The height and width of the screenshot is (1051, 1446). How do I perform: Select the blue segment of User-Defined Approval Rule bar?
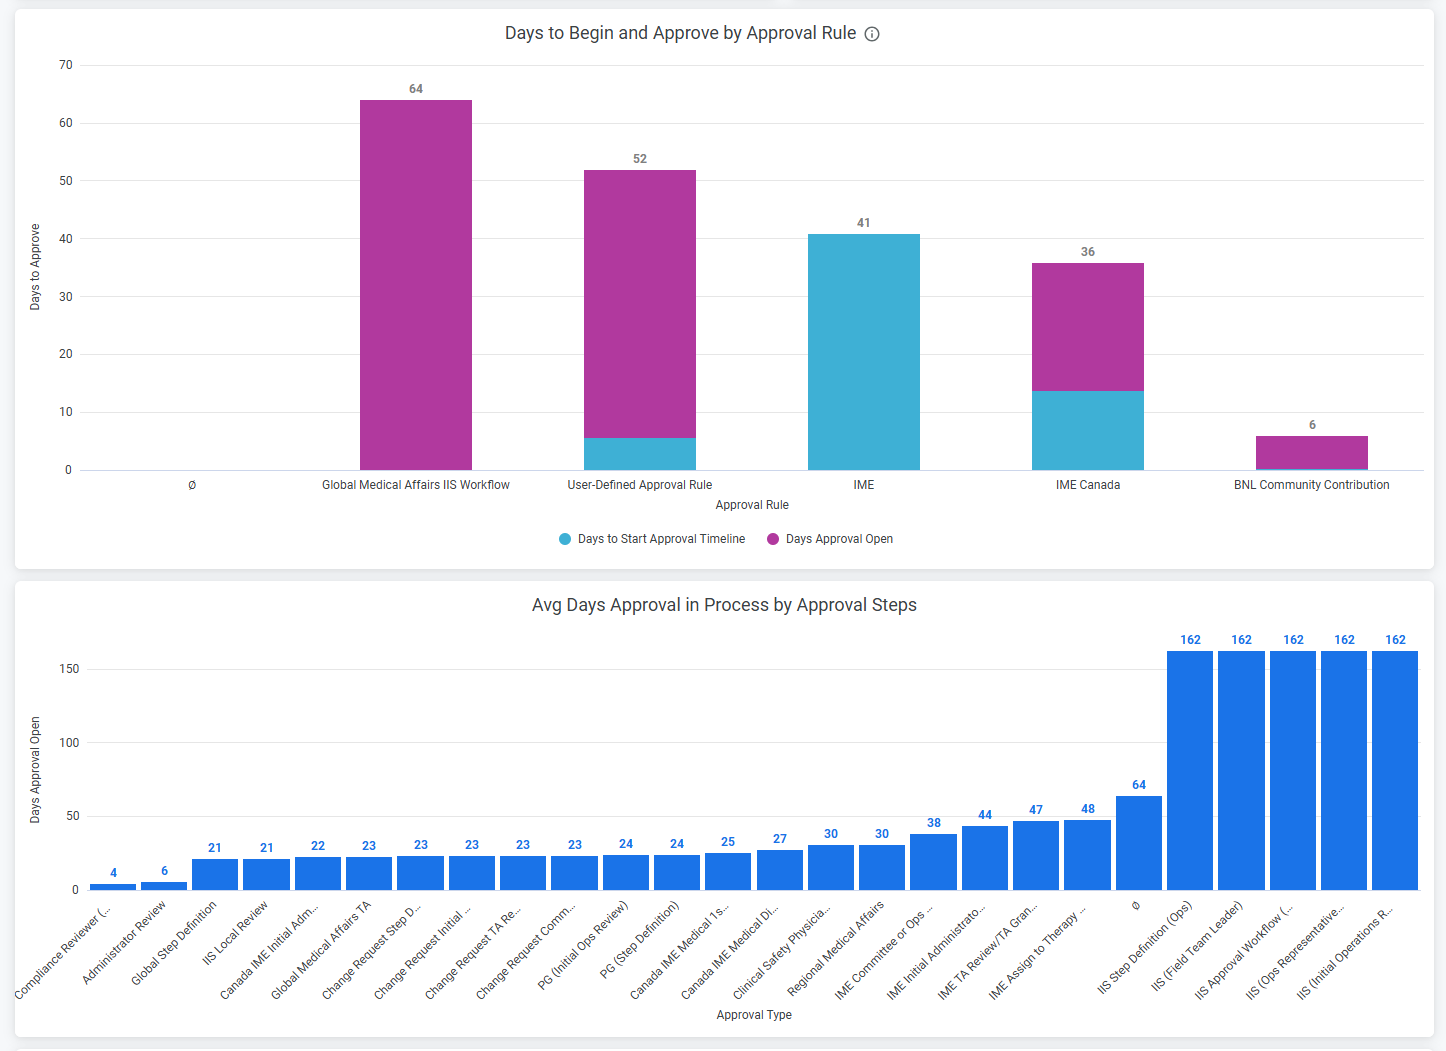point(640,454)
